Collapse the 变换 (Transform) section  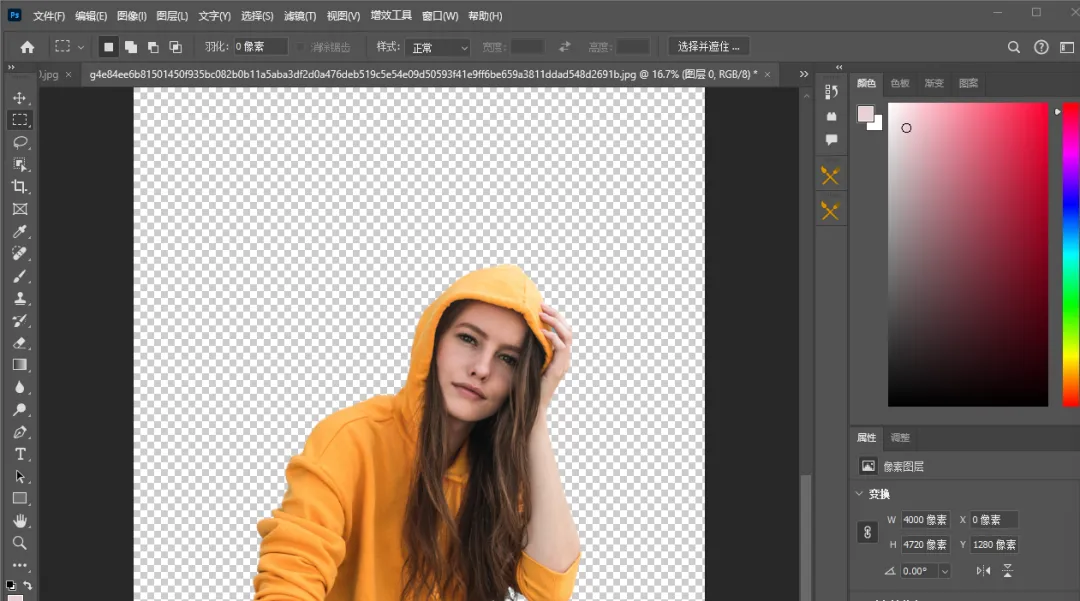(x=860, y=494)
